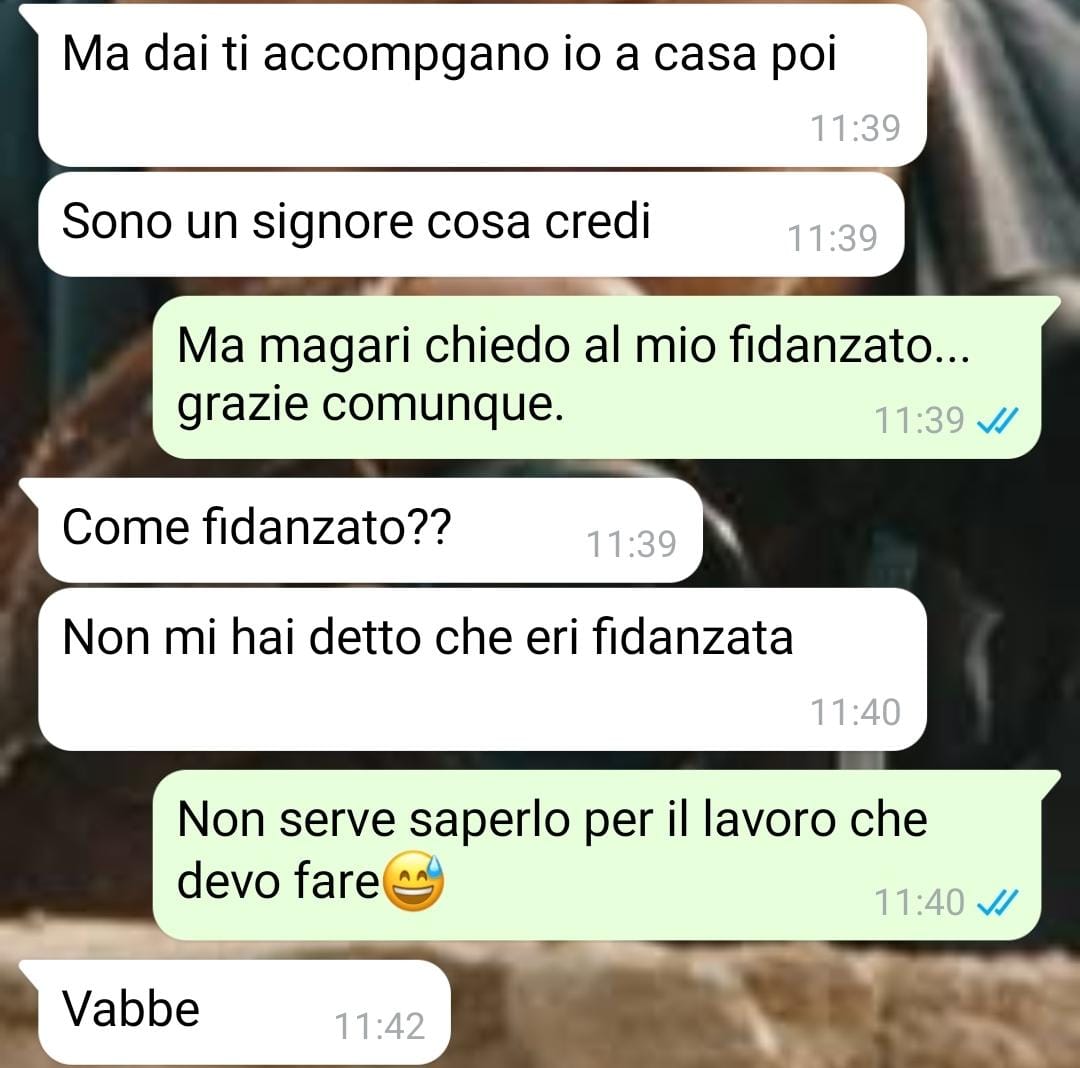The height and width of the screenshot is (1068, 1080).
Task: Tap blue read ticks on 'devo fare' message
Action: click(x=997, y=902)
